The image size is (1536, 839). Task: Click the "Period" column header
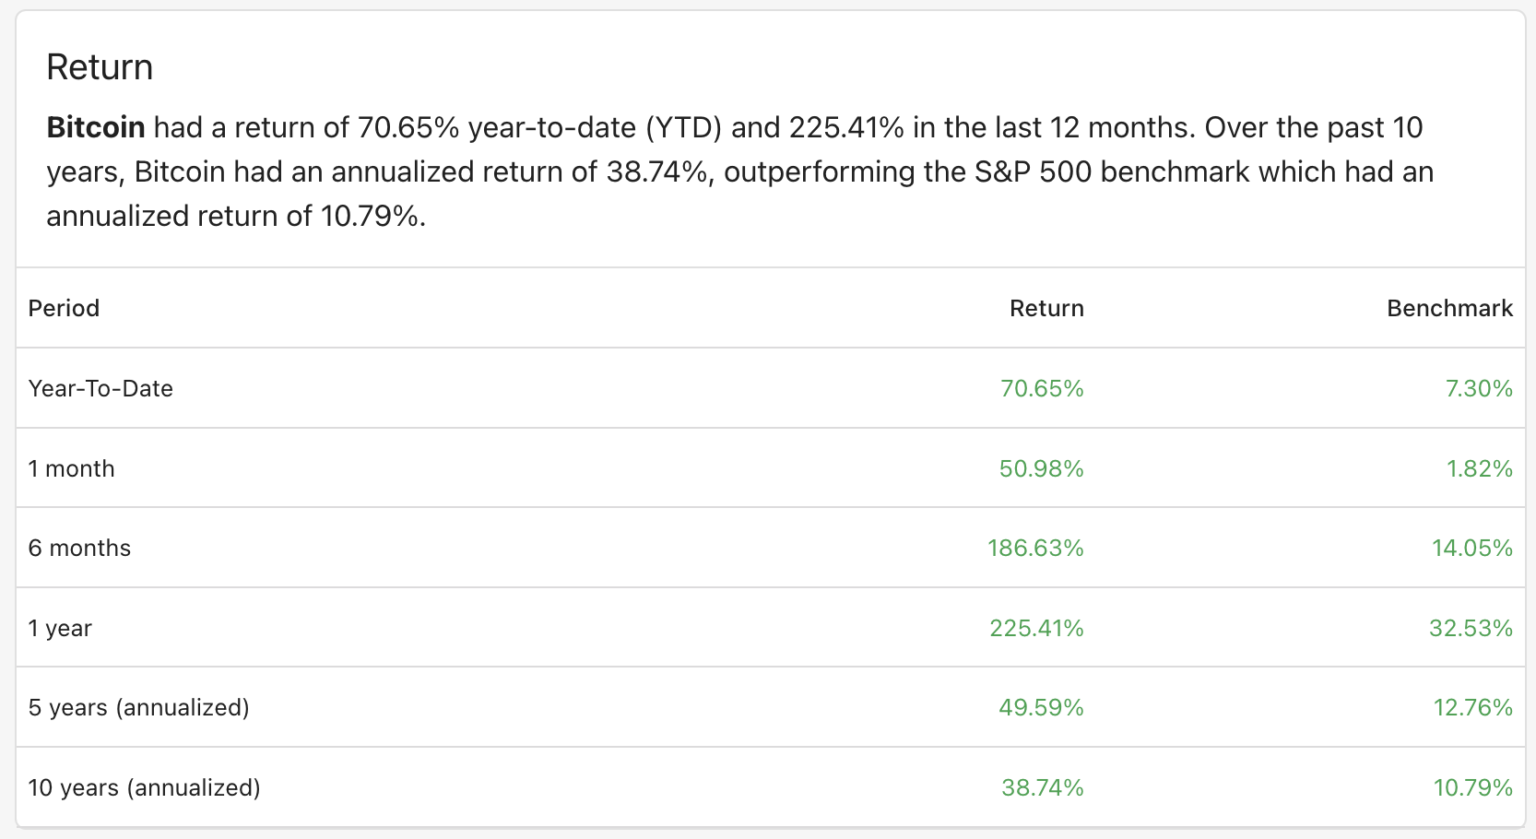64,308
